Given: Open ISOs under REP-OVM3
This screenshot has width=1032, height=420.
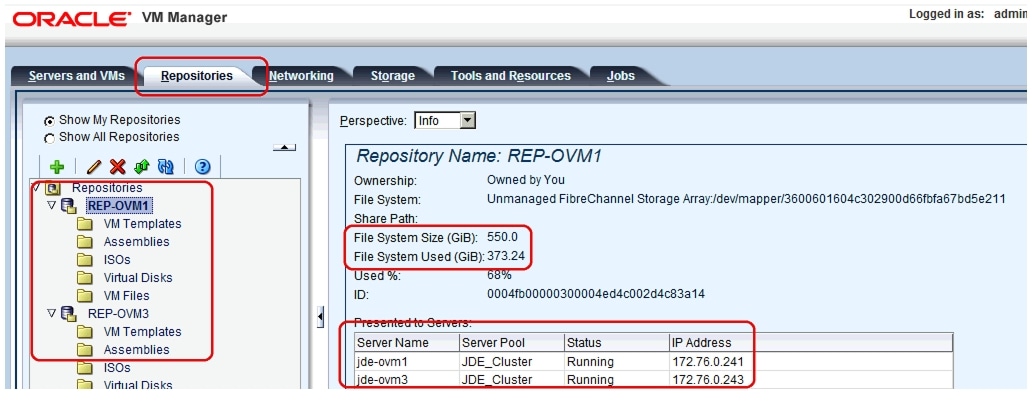Looking at the screenshot, I should 116,368.
